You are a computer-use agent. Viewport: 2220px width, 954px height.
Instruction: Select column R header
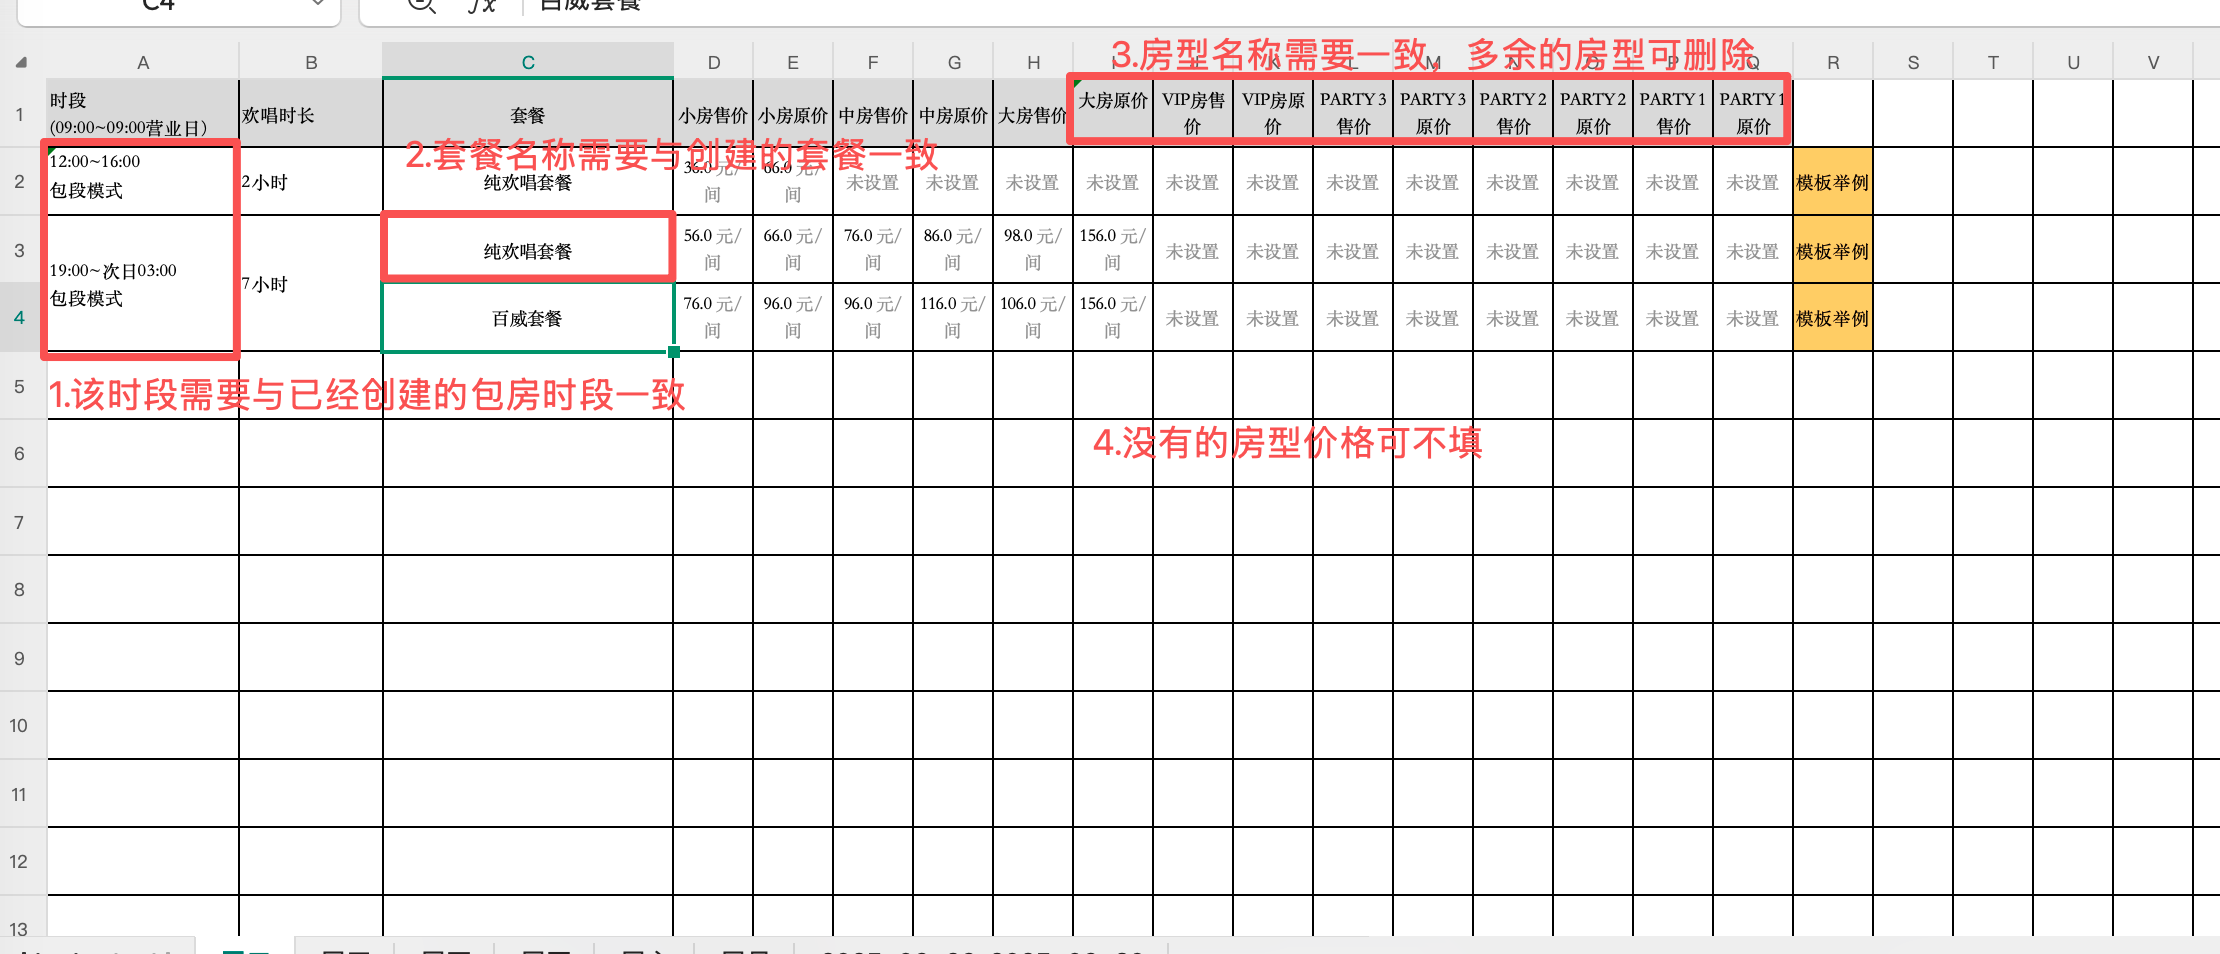pos(1833,62)
